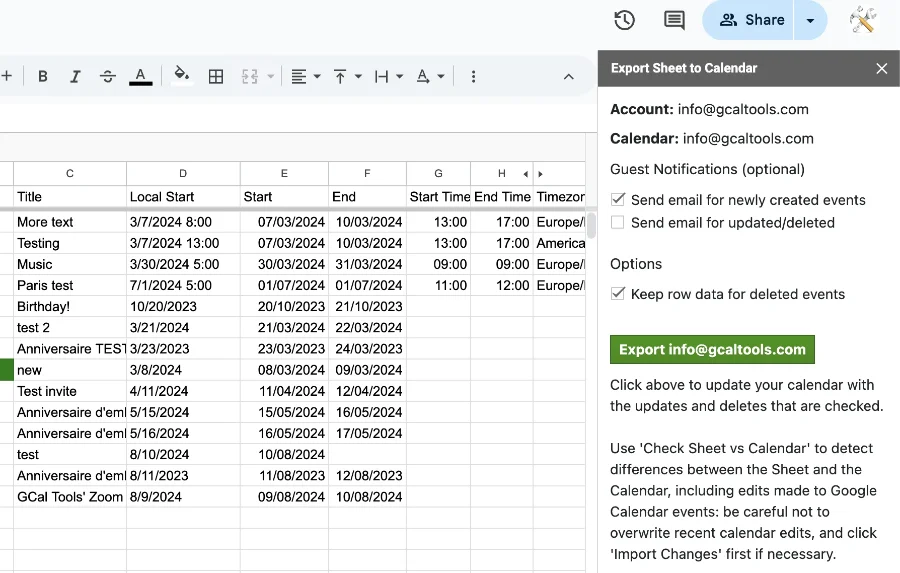Select column G header
This screenshot has width=900, height=573.
[x=439, y=173]
